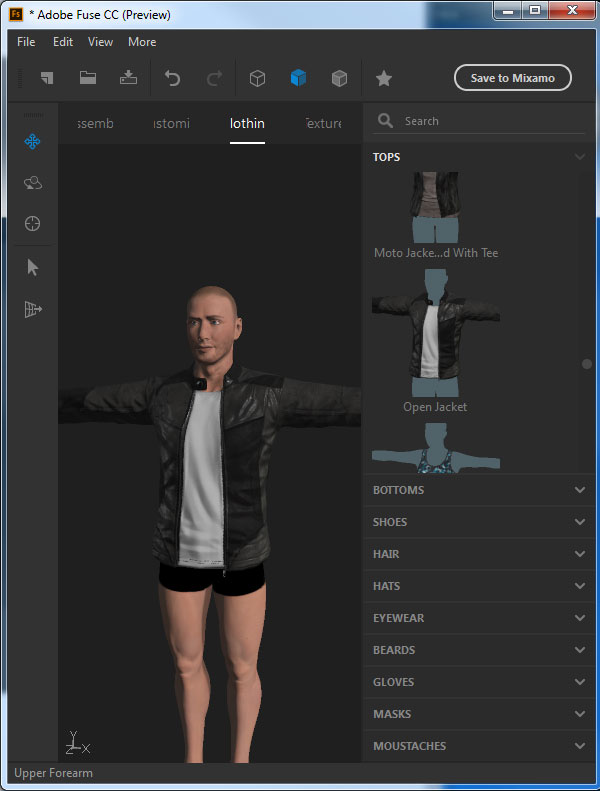
Task: Expand the MASKS section
Action: pos(479,714)
